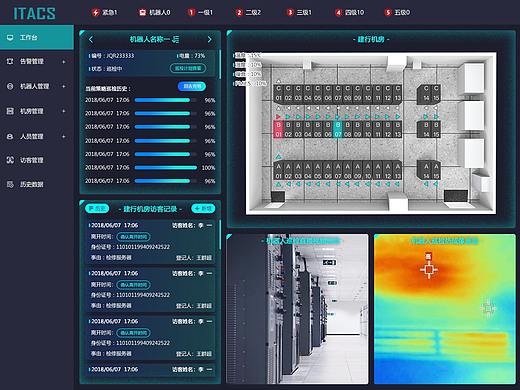Open the 告警管理 menu item
This screenshot has width=520, height=390.
(37, 61)
